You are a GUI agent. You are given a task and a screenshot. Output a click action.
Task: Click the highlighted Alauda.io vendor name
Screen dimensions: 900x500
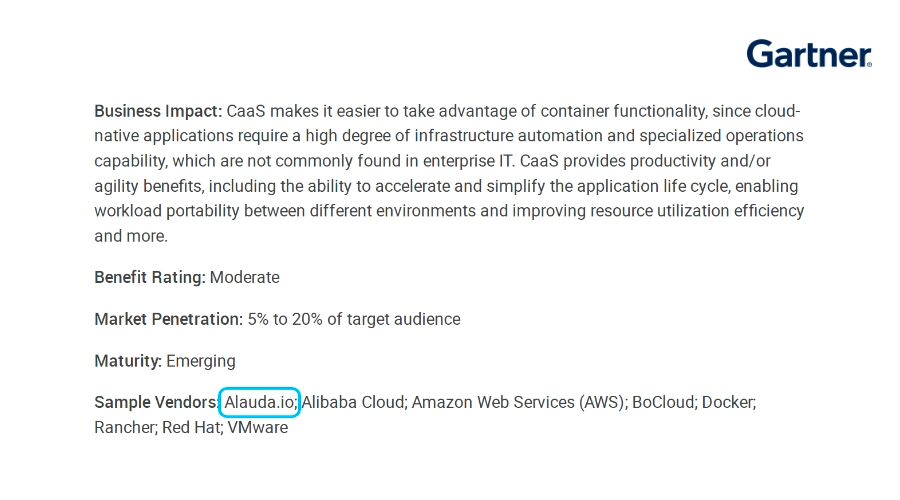point(260,402)
